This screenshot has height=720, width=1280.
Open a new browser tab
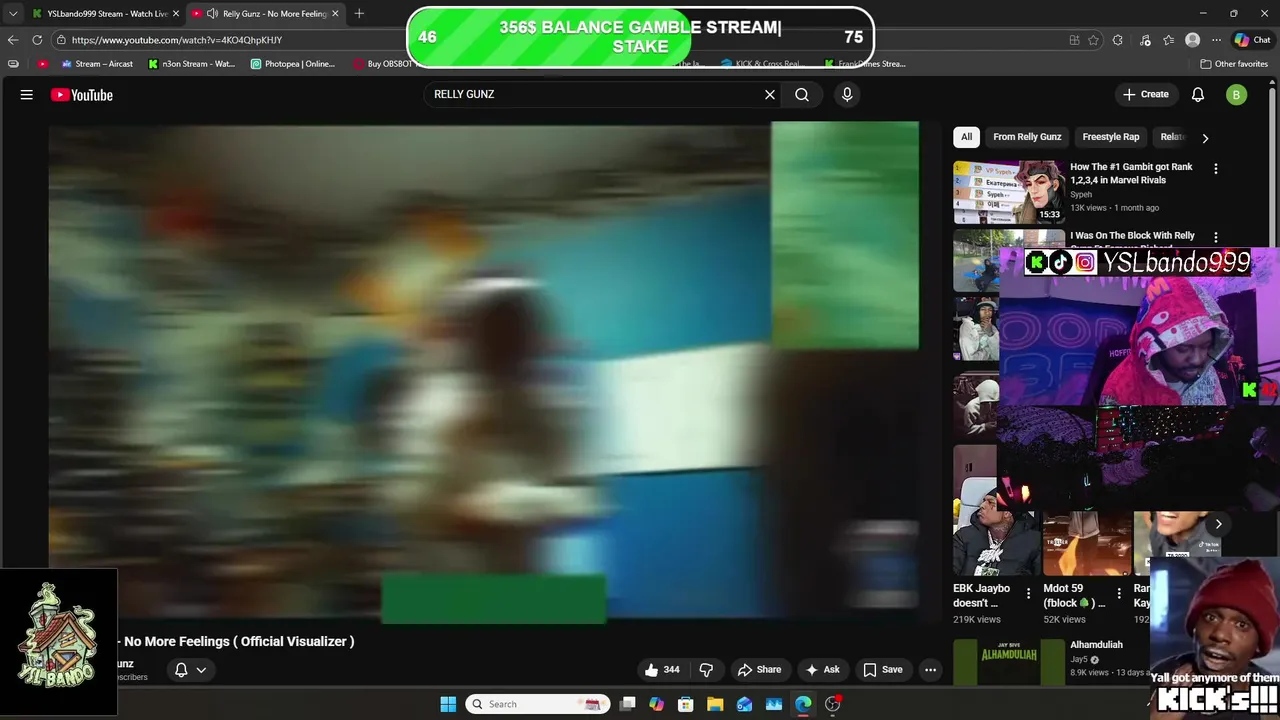359,14
